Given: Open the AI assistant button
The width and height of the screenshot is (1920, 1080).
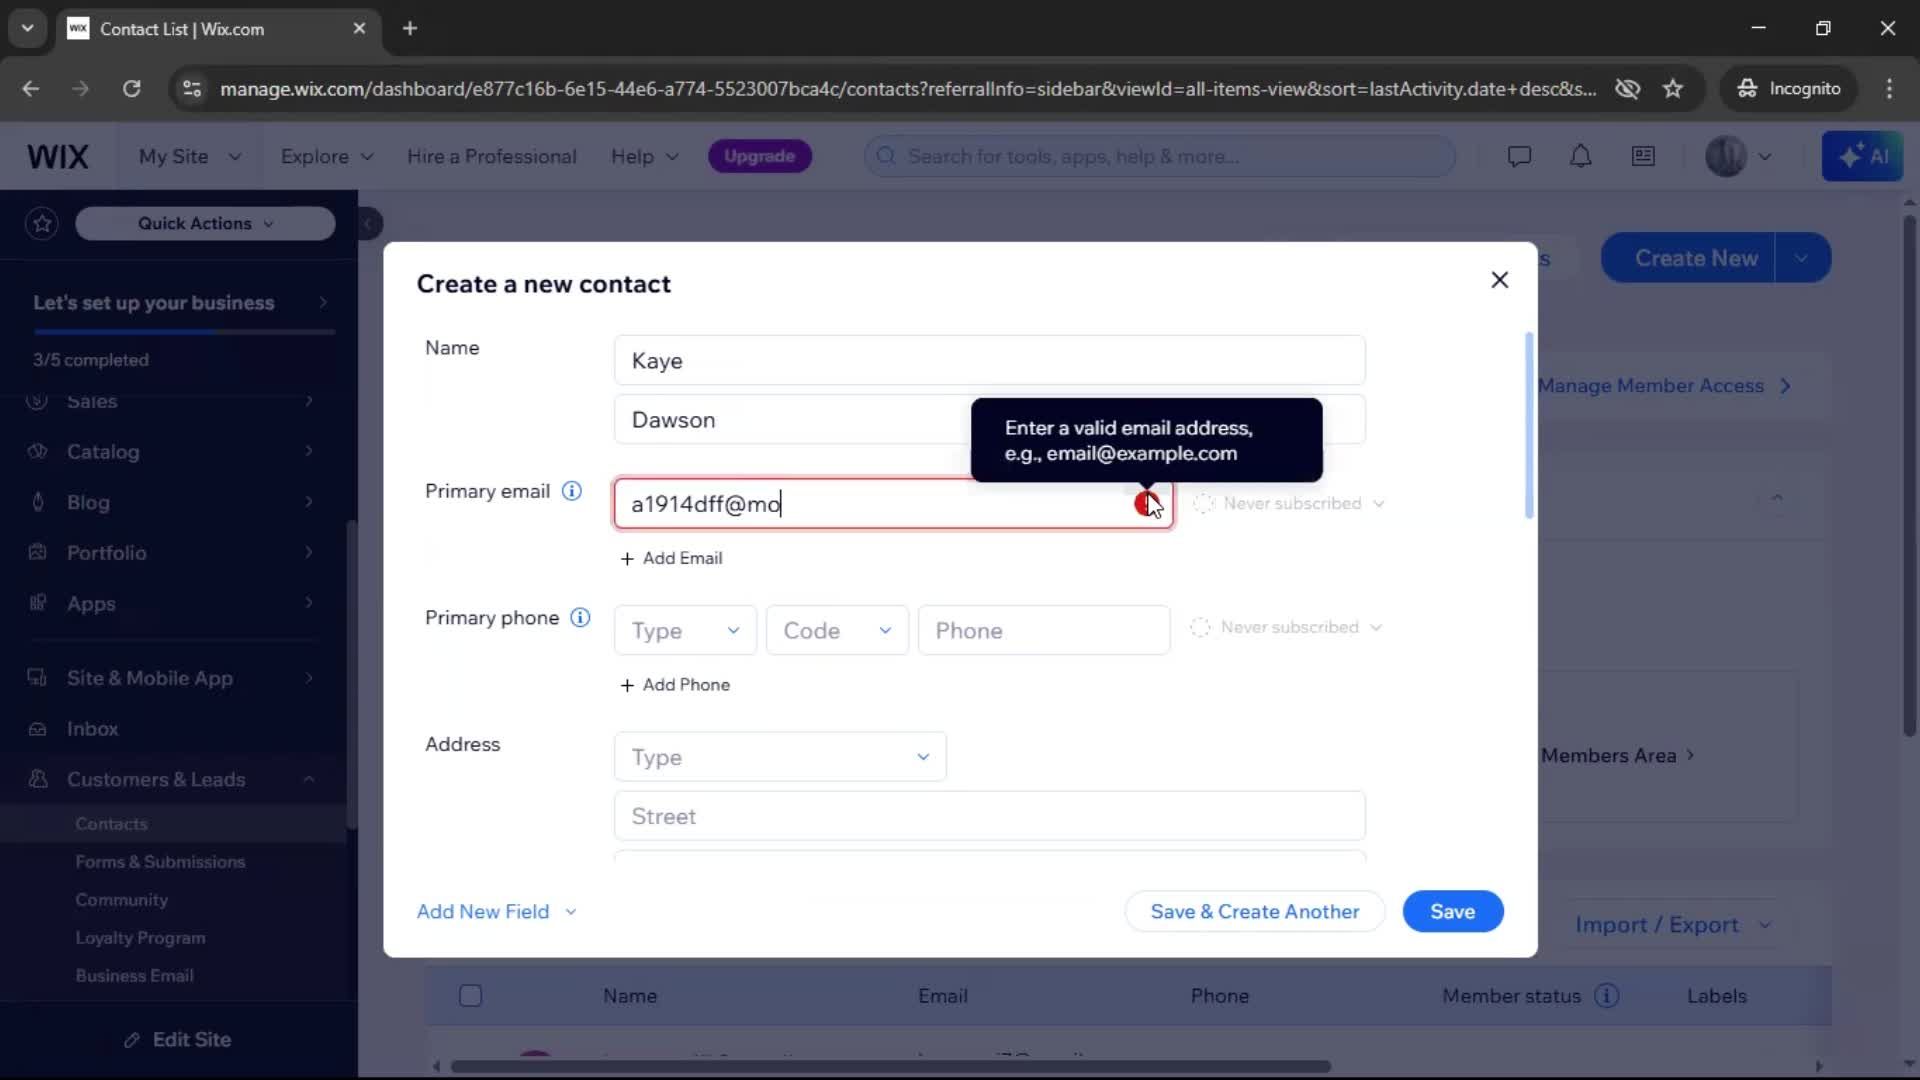Looking at the screenshot, I should [1862, 157].
